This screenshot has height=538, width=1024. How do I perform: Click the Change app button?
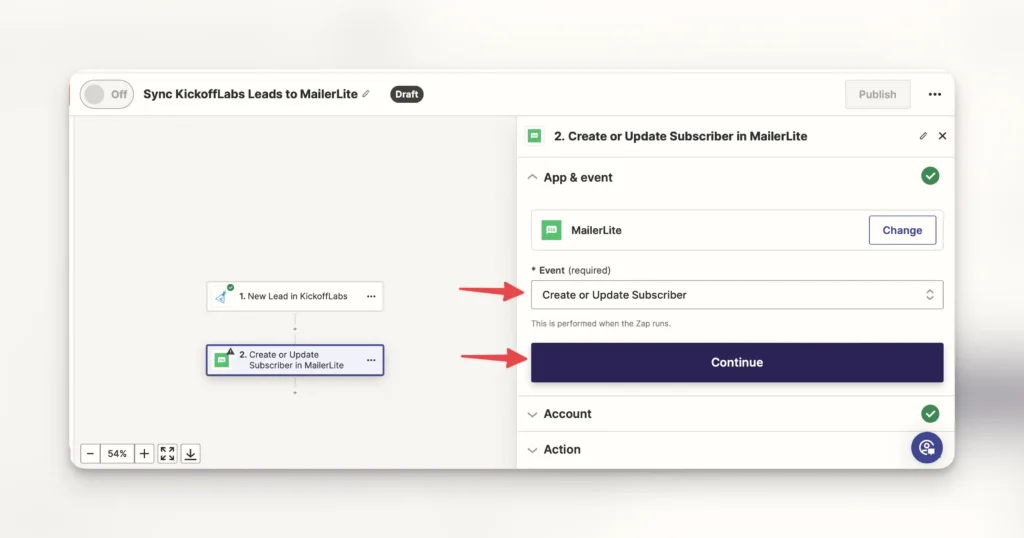(902, 230)
